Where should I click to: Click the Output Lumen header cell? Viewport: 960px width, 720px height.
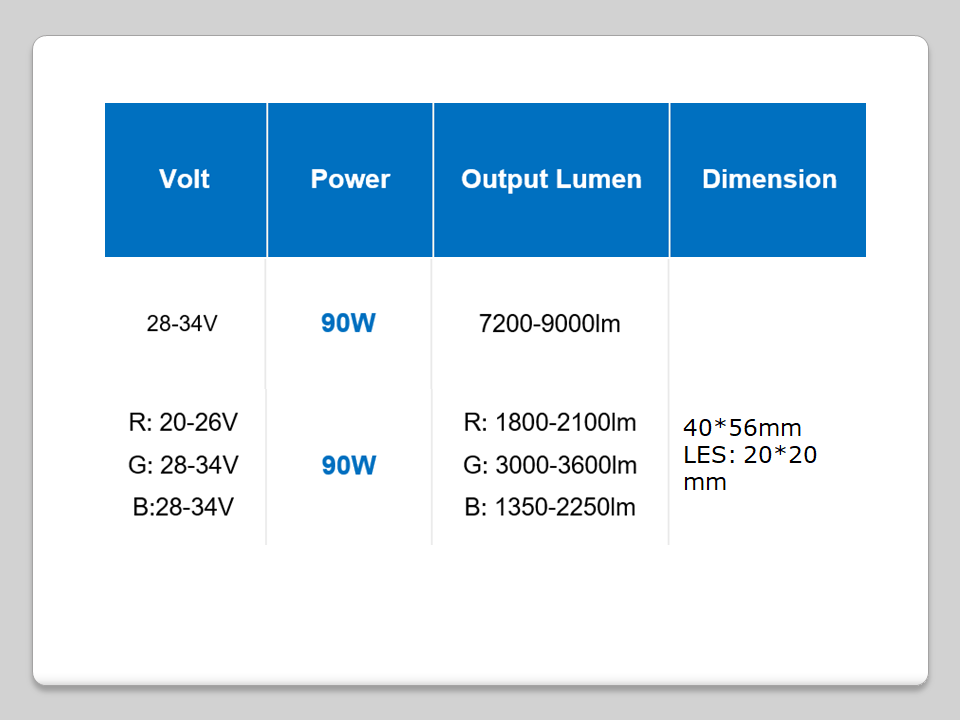551,179
